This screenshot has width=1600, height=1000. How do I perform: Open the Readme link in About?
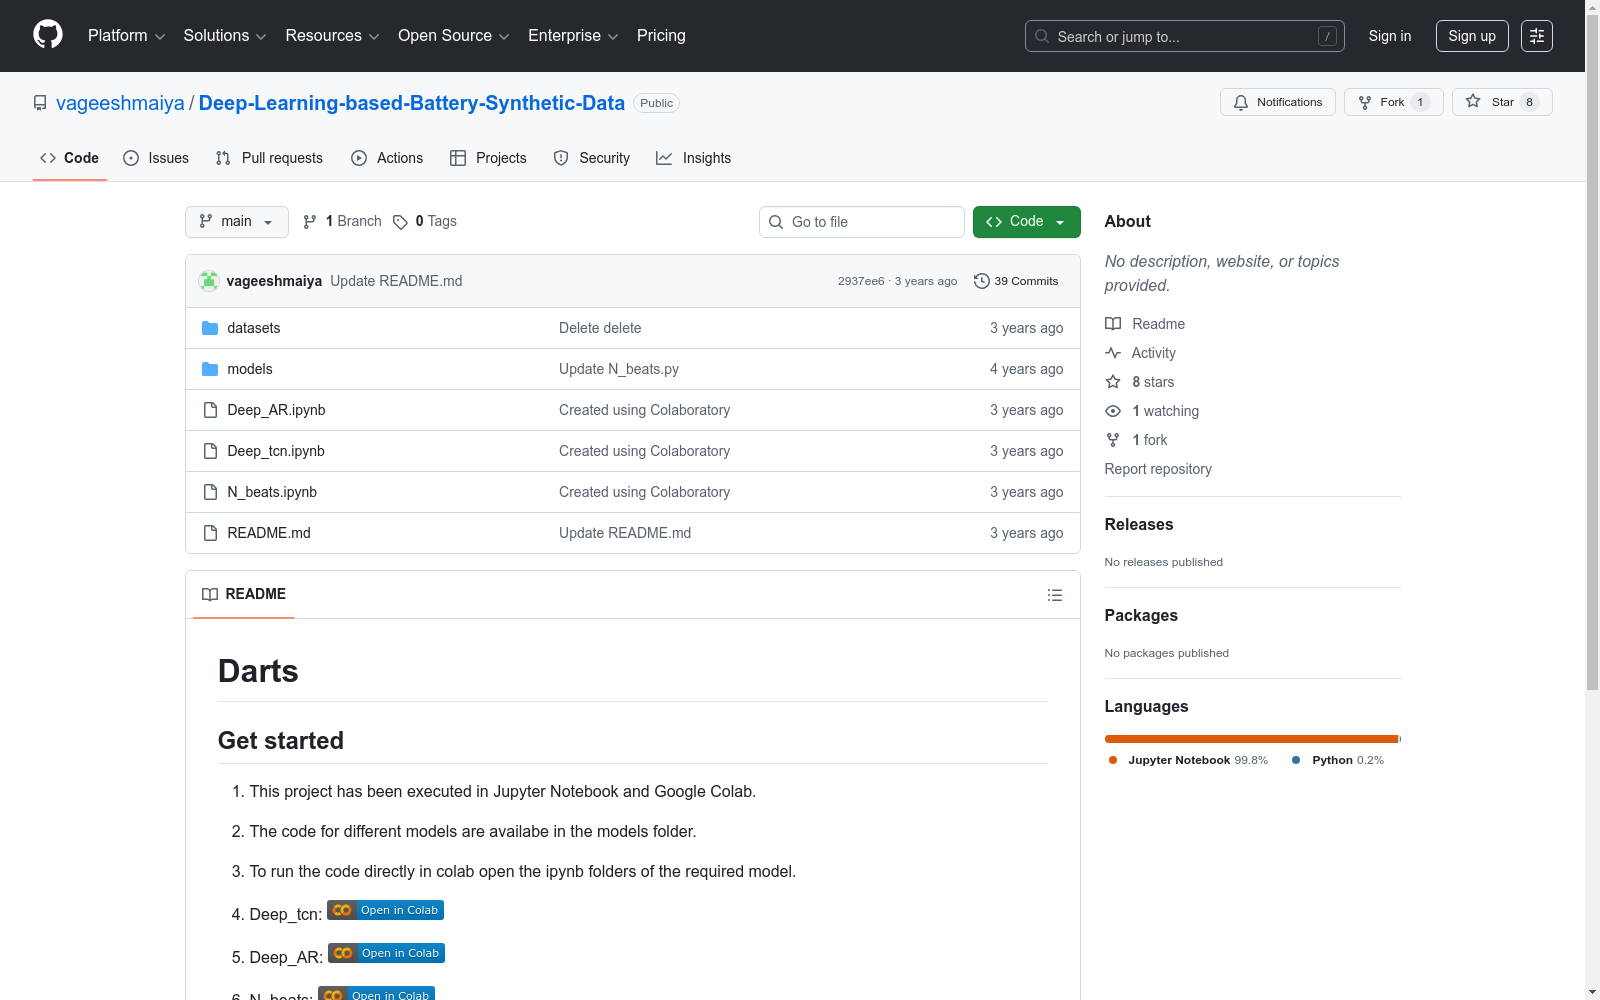pos(1145,324)
